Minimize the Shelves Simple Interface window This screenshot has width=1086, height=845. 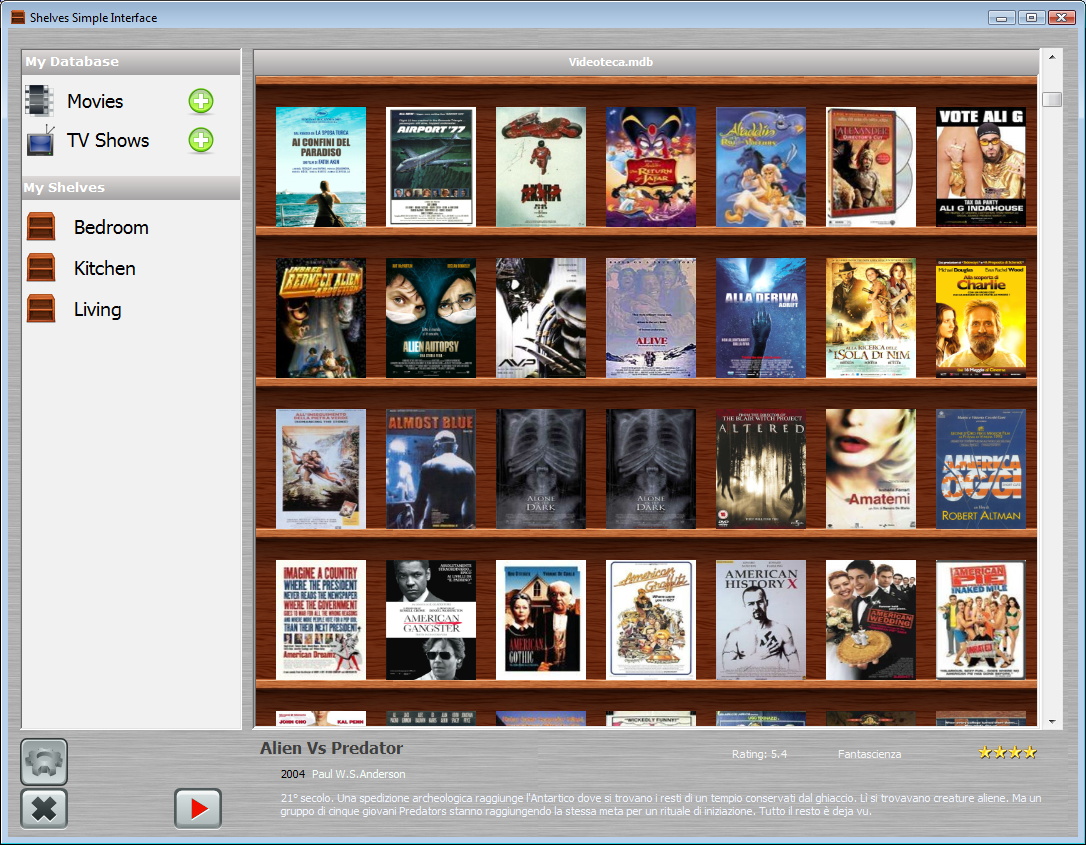coord(1001,17)
